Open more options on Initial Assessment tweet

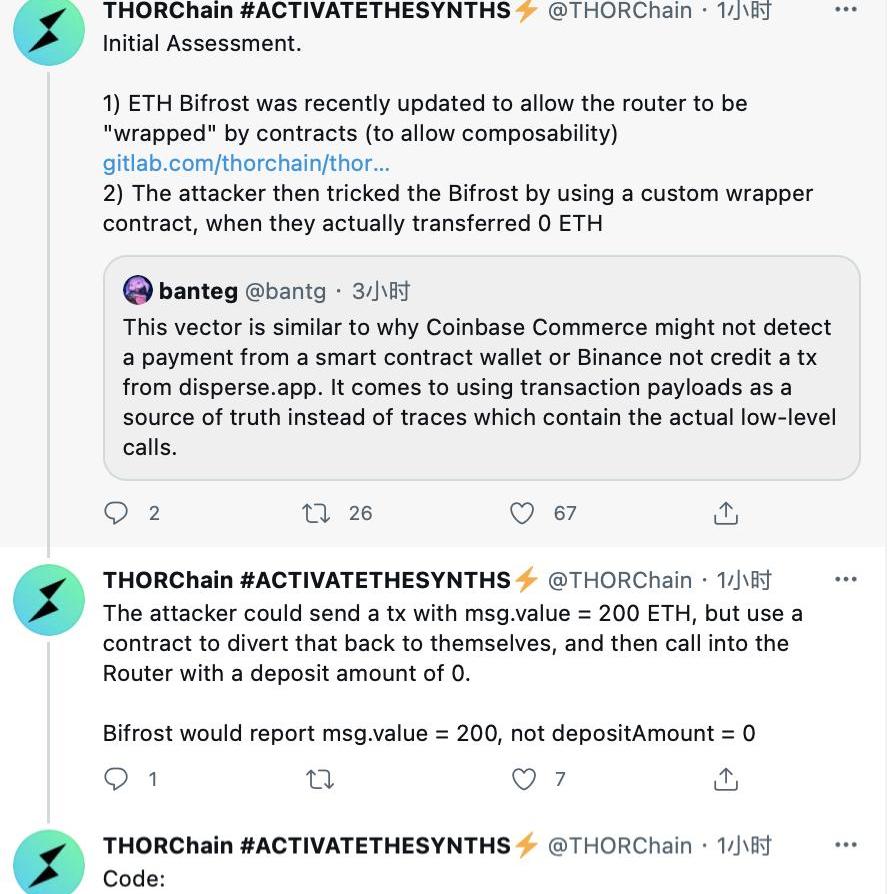[845, 9]
